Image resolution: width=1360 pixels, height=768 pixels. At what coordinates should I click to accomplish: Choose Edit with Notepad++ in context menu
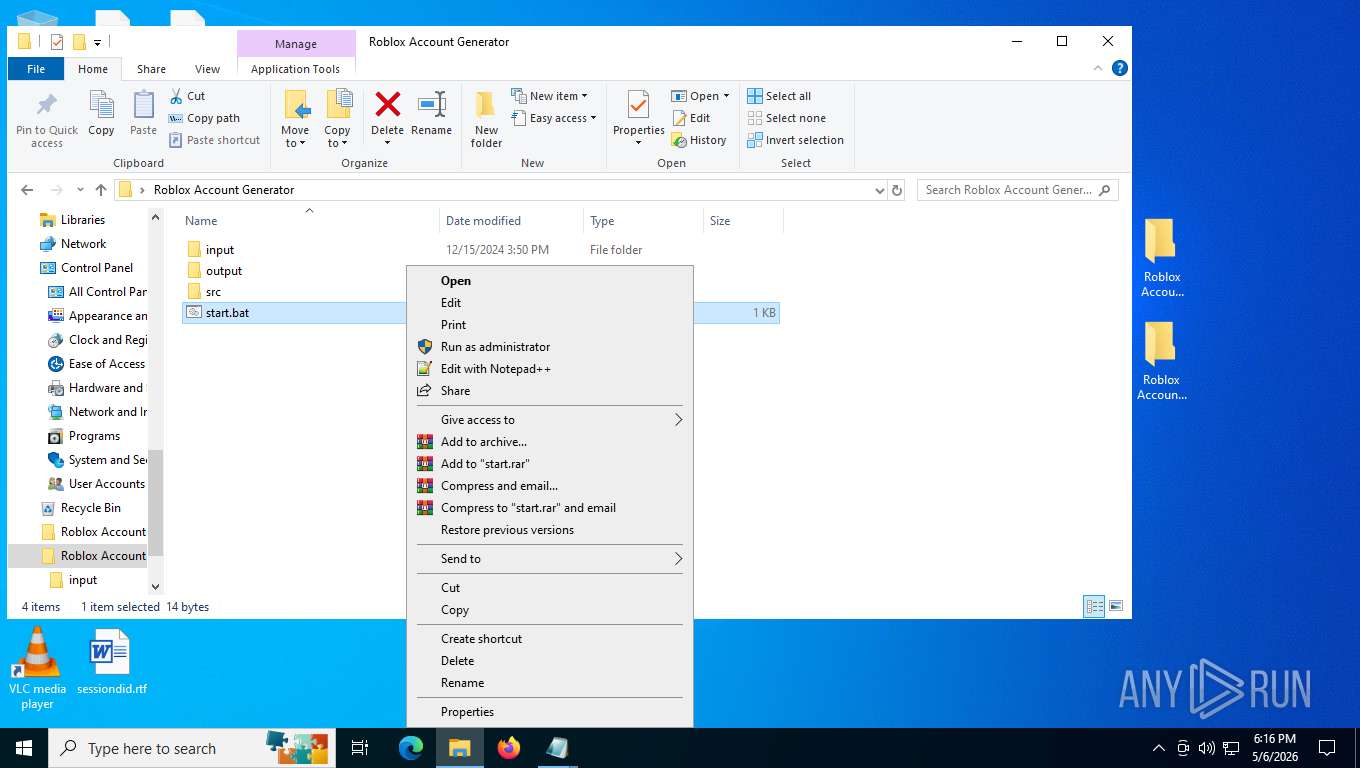(549, 369)
